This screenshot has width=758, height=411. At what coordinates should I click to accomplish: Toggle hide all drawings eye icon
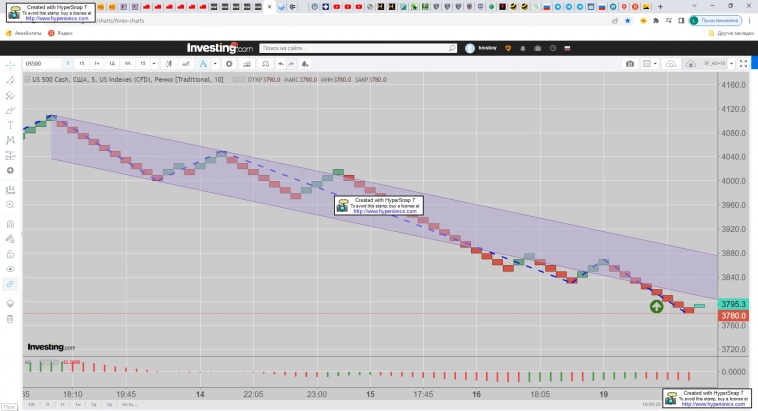coord(10,269)
